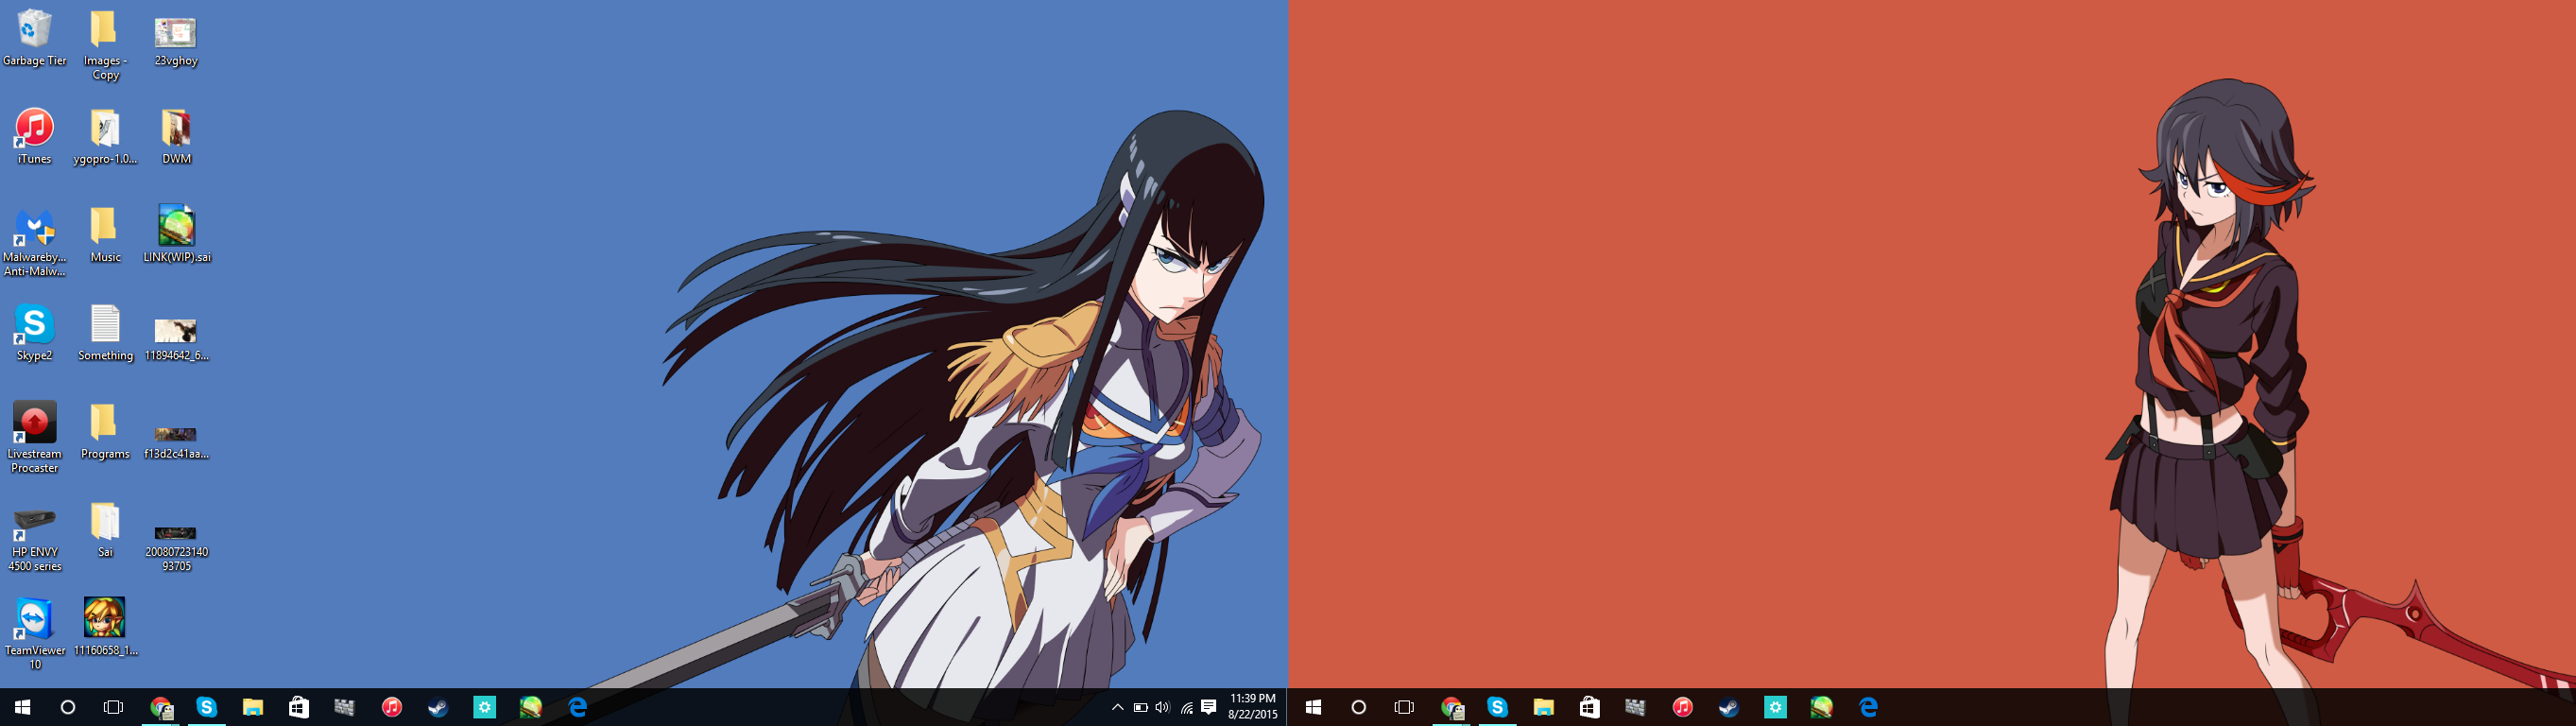Open Windows Store on red desktop taskbar
This screenshot has height=726, width=2576.
pyautogui.click(x=1589, y=707)
